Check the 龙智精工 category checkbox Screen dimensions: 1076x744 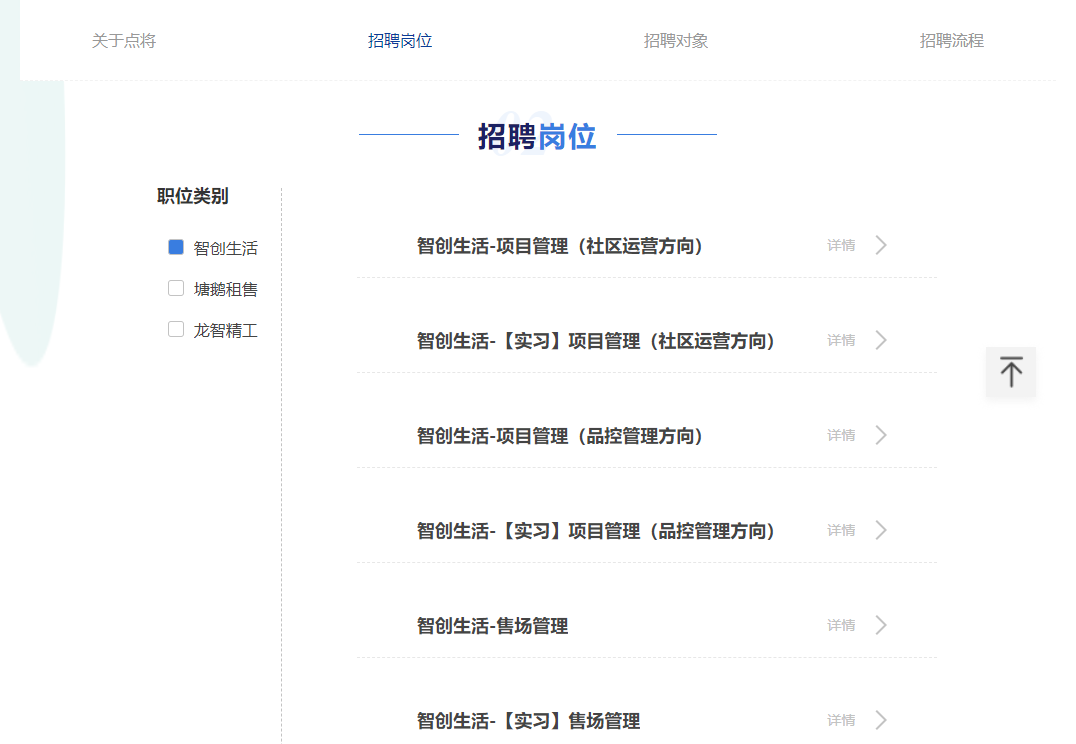click(x=176, y=329)
